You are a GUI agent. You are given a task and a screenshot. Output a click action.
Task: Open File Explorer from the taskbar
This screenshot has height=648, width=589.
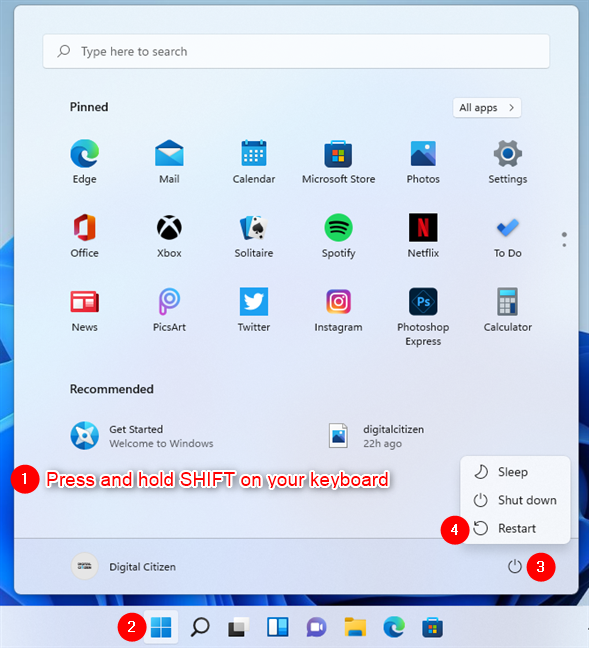(355, 627)
